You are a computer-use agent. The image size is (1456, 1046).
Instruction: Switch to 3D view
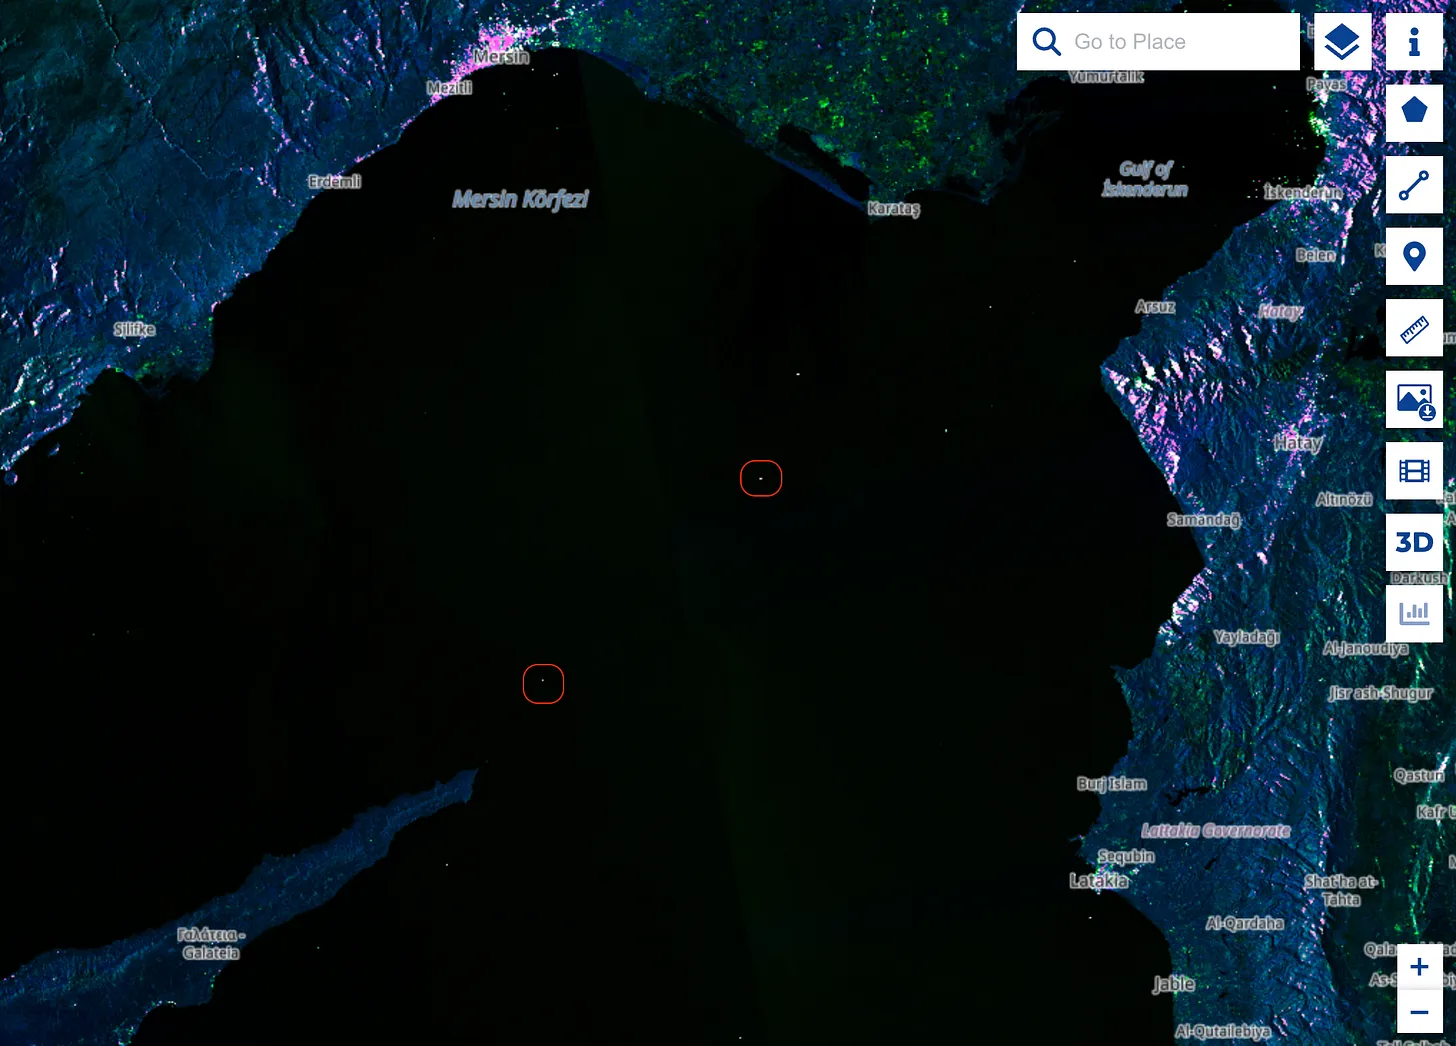pos(1414,542)
